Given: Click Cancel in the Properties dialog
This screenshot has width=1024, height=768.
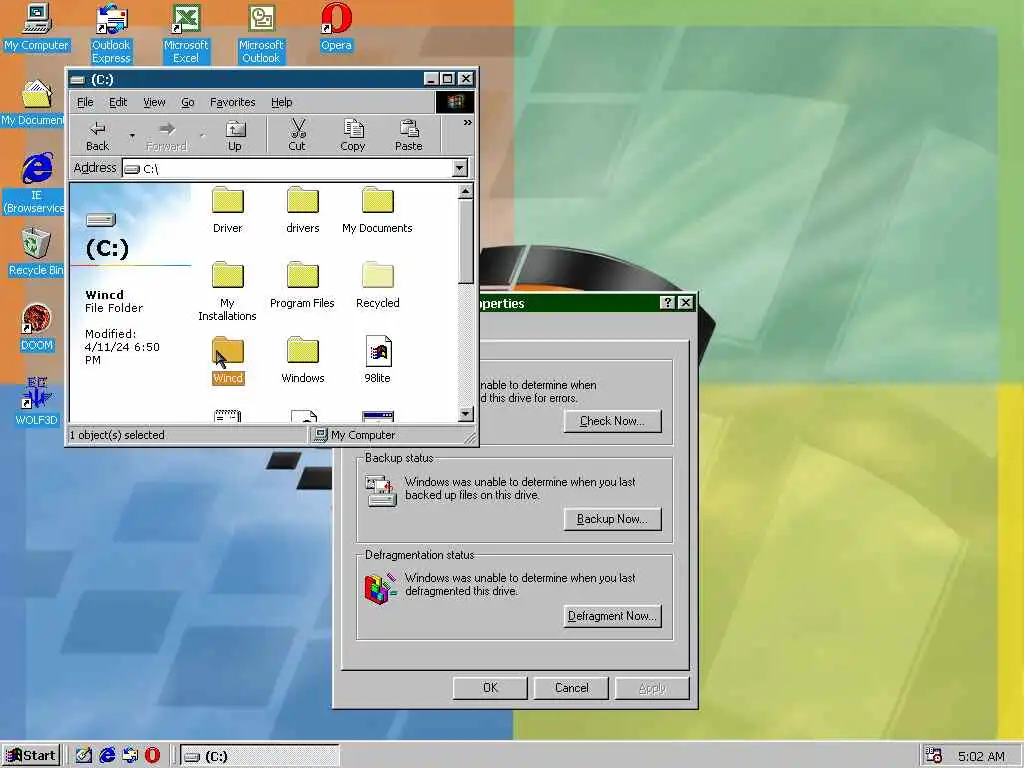Looking at the screenshot, I should tap(571, 688).
